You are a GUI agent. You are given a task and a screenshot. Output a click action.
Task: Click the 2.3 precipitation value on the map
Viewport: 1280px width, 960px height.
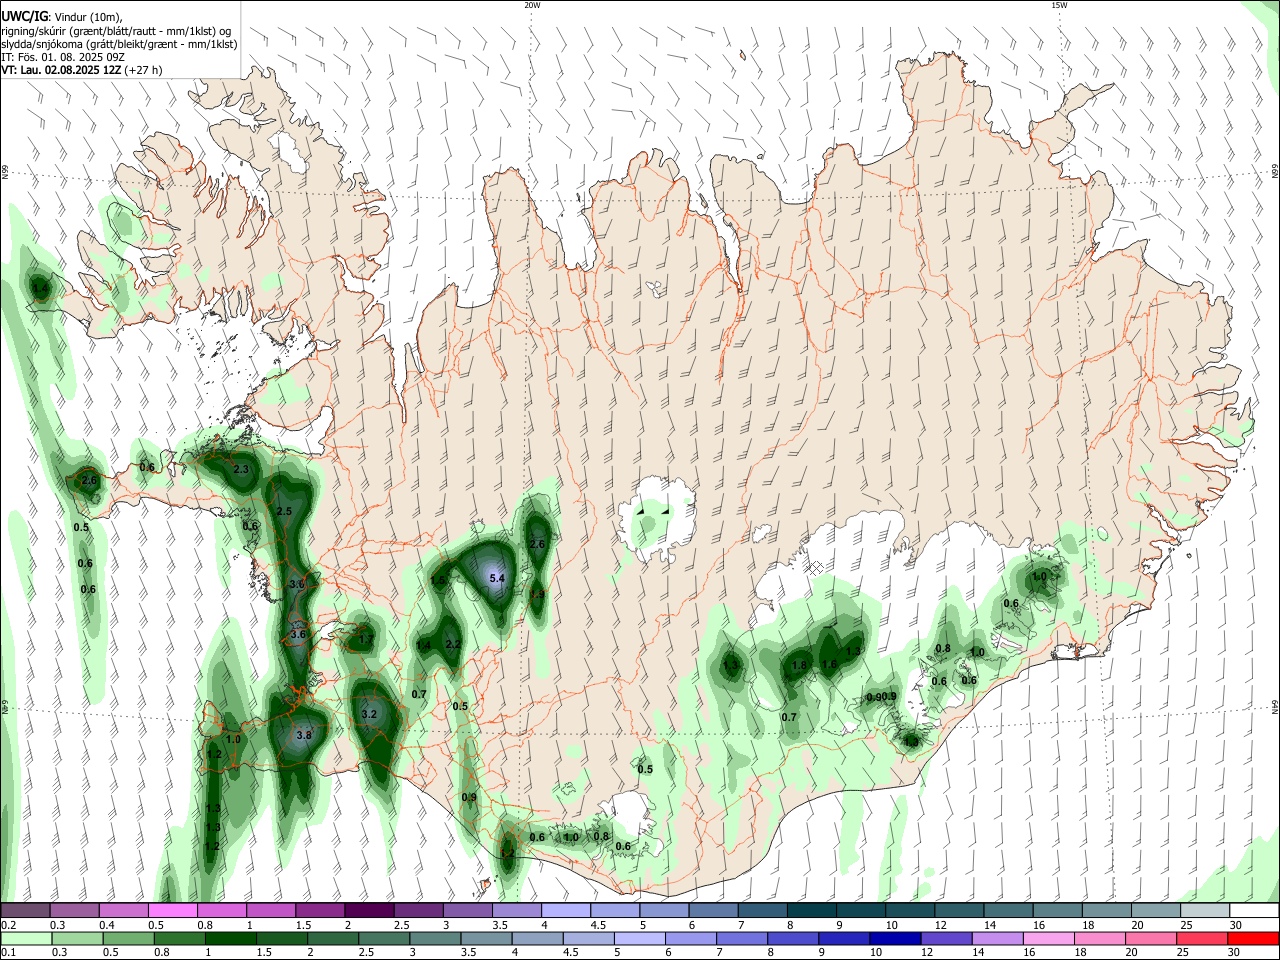click(241, 469)
